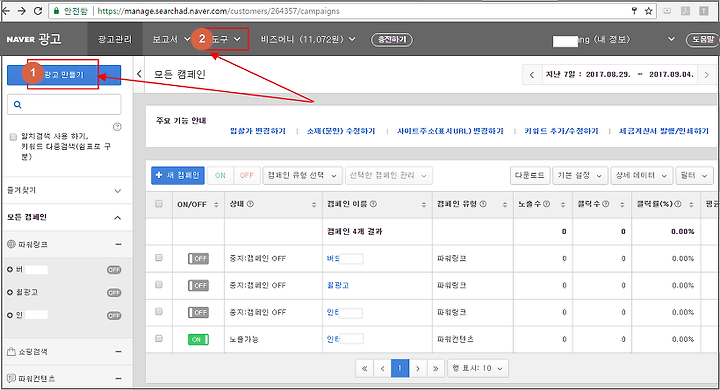Open the 세금계산서 발행/인쇄하기 link
Viewport: 720px width, 390px height.
click(664, 131)
